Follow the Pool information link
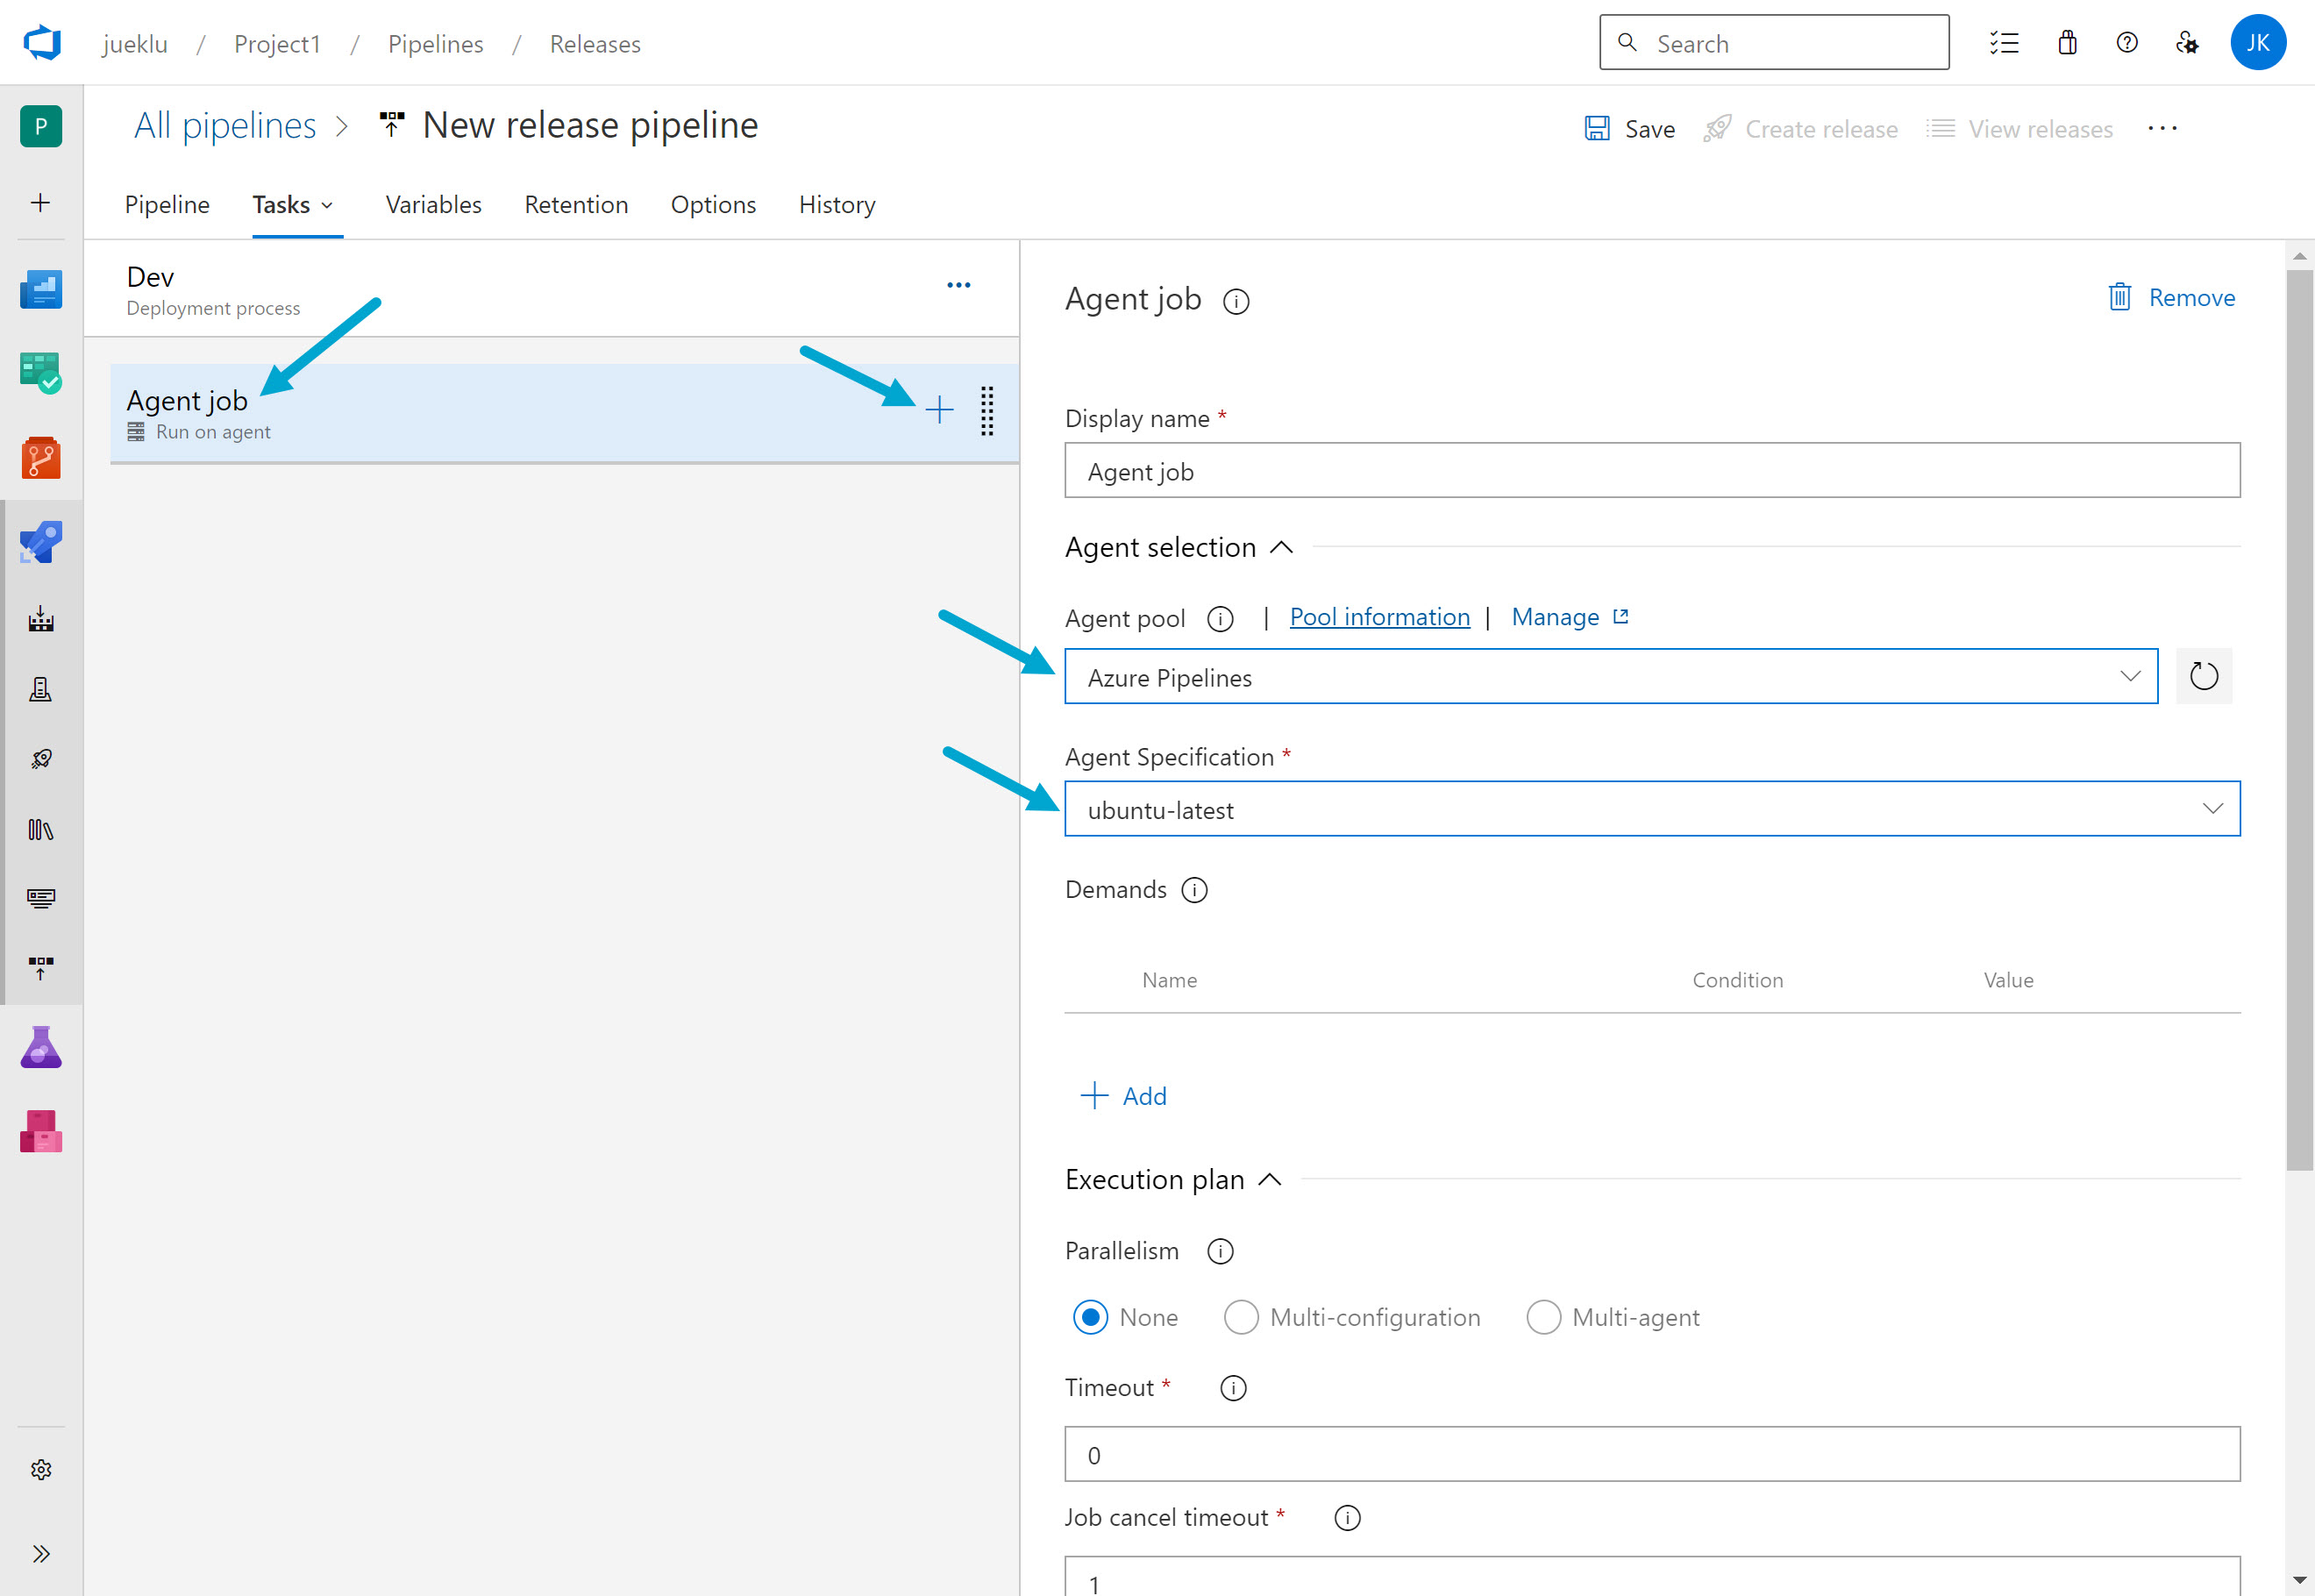Image resolution: width=2315 pixels, height=1596 pixels. (x=1380, y=616)
